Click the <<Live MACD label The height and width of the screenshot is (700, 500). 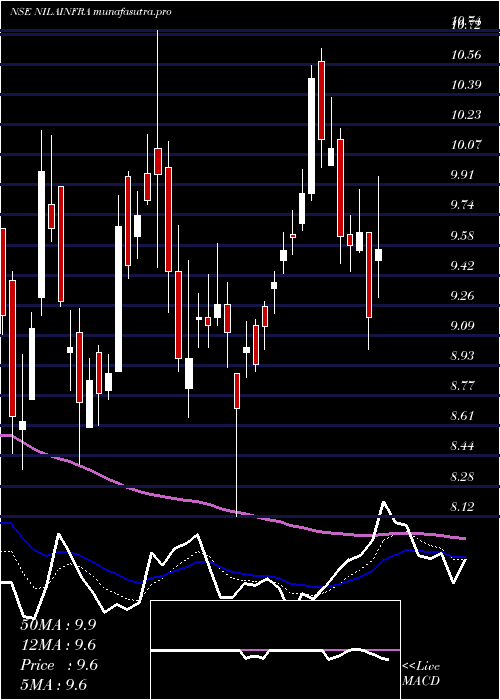pos(421,674)
